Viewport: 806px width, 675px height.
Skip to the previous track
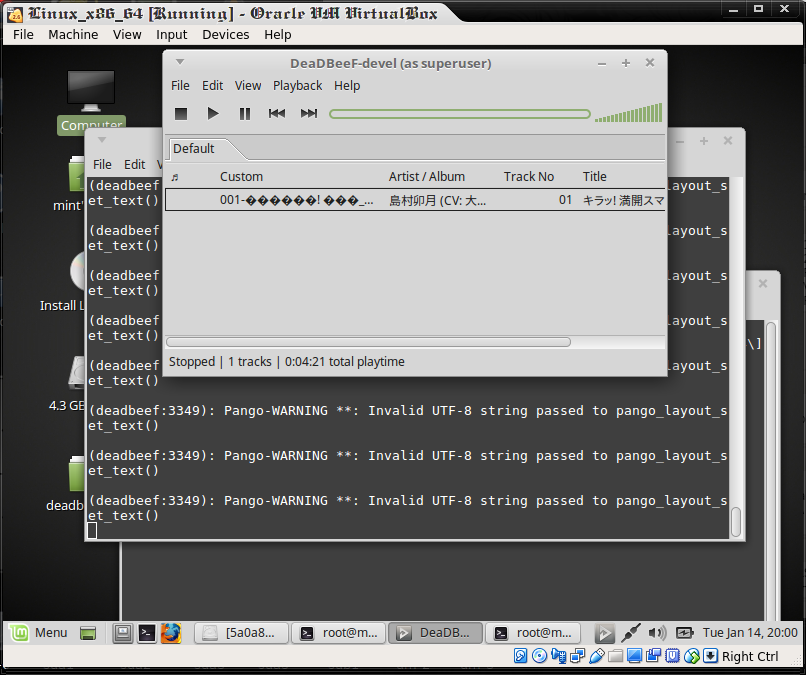click(x=276, y=113)
